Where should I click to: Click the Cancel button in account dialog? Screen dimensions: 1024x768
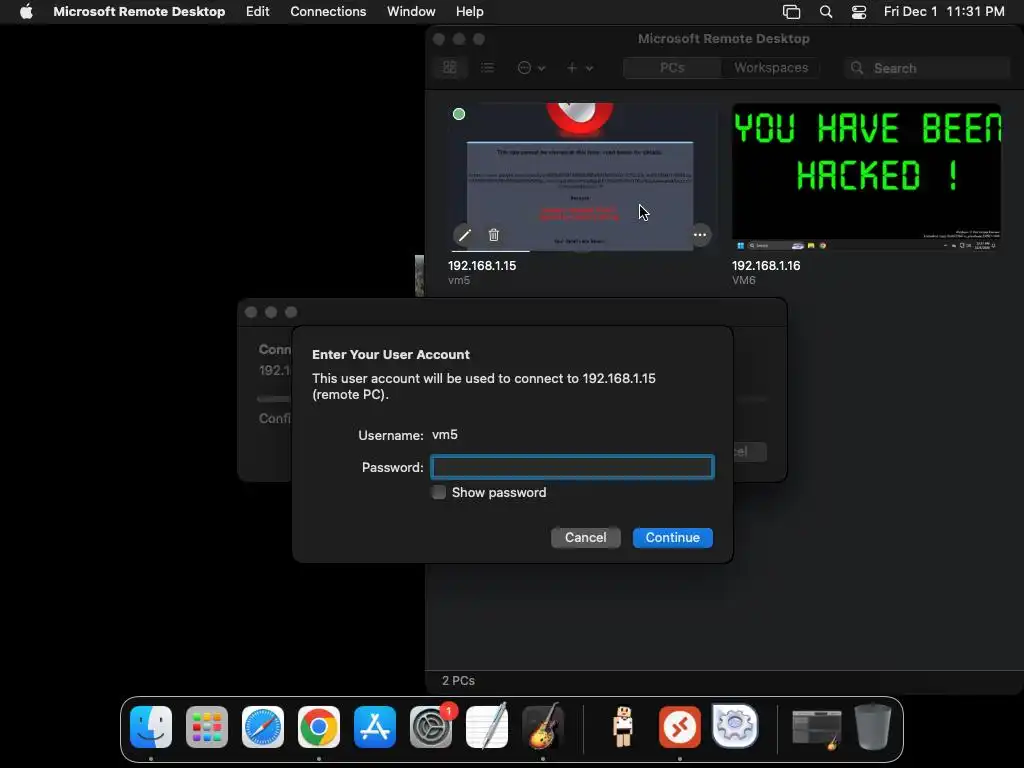coord(585,537)
